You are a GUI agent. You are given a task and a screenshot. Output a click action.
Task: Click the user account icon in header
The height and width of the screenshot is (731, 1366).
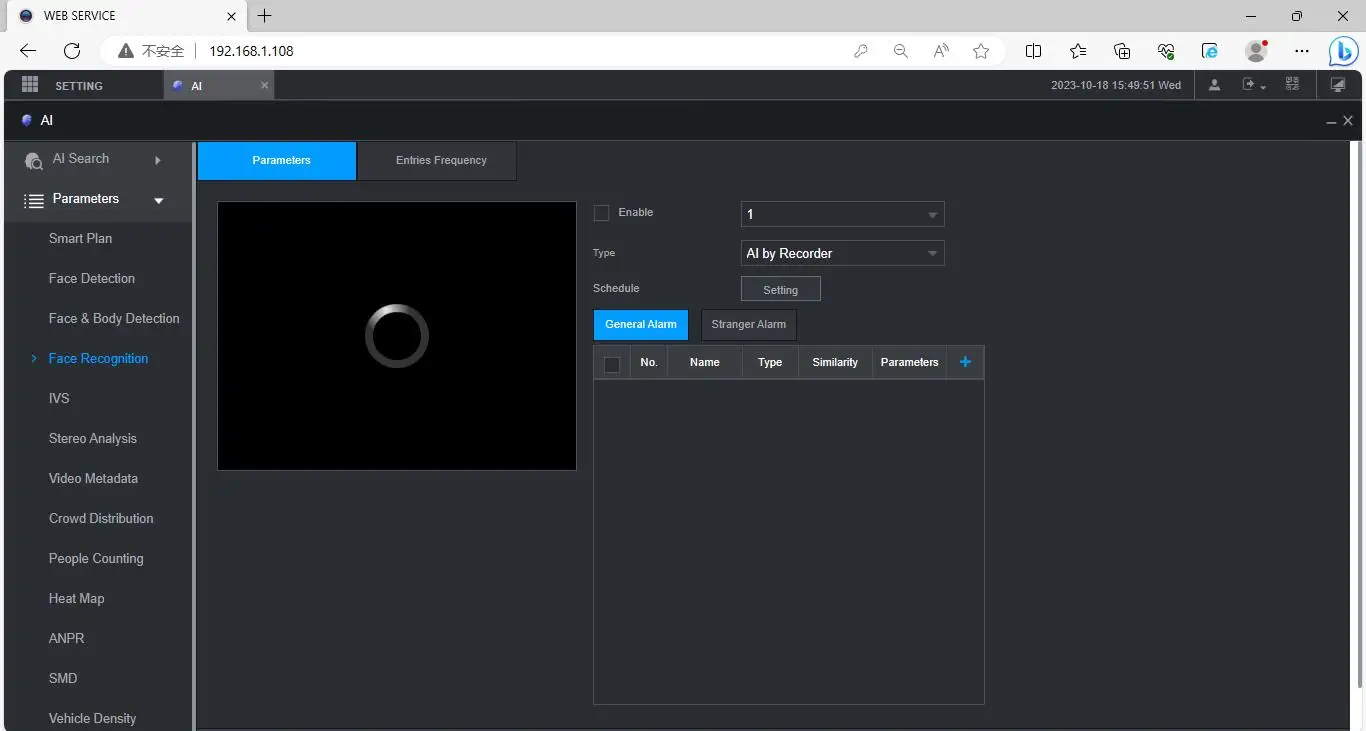(x=1214, y=85)
